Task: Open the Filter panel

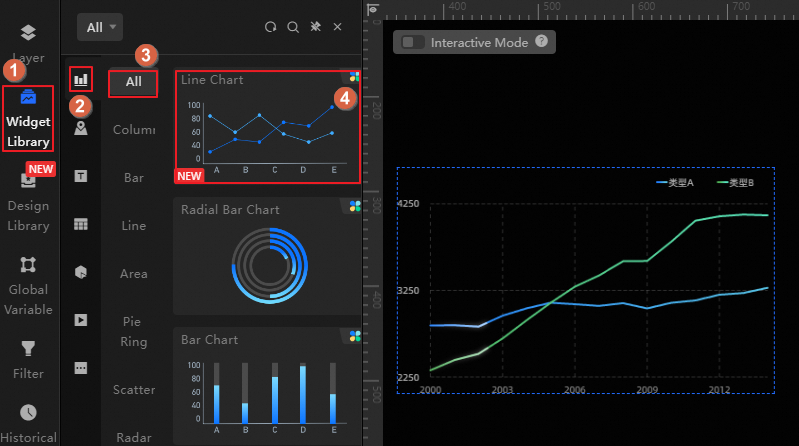Action: (28, 360)
